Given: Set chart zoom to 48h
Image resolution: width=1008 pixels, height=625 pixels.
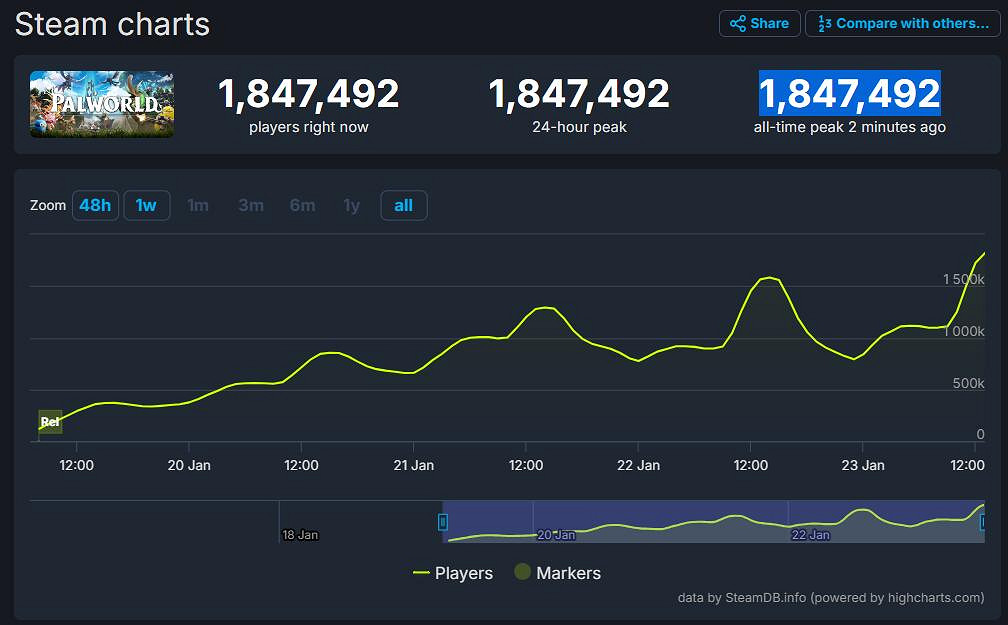Looking at the screenshot, I should [x=95, y=205].
